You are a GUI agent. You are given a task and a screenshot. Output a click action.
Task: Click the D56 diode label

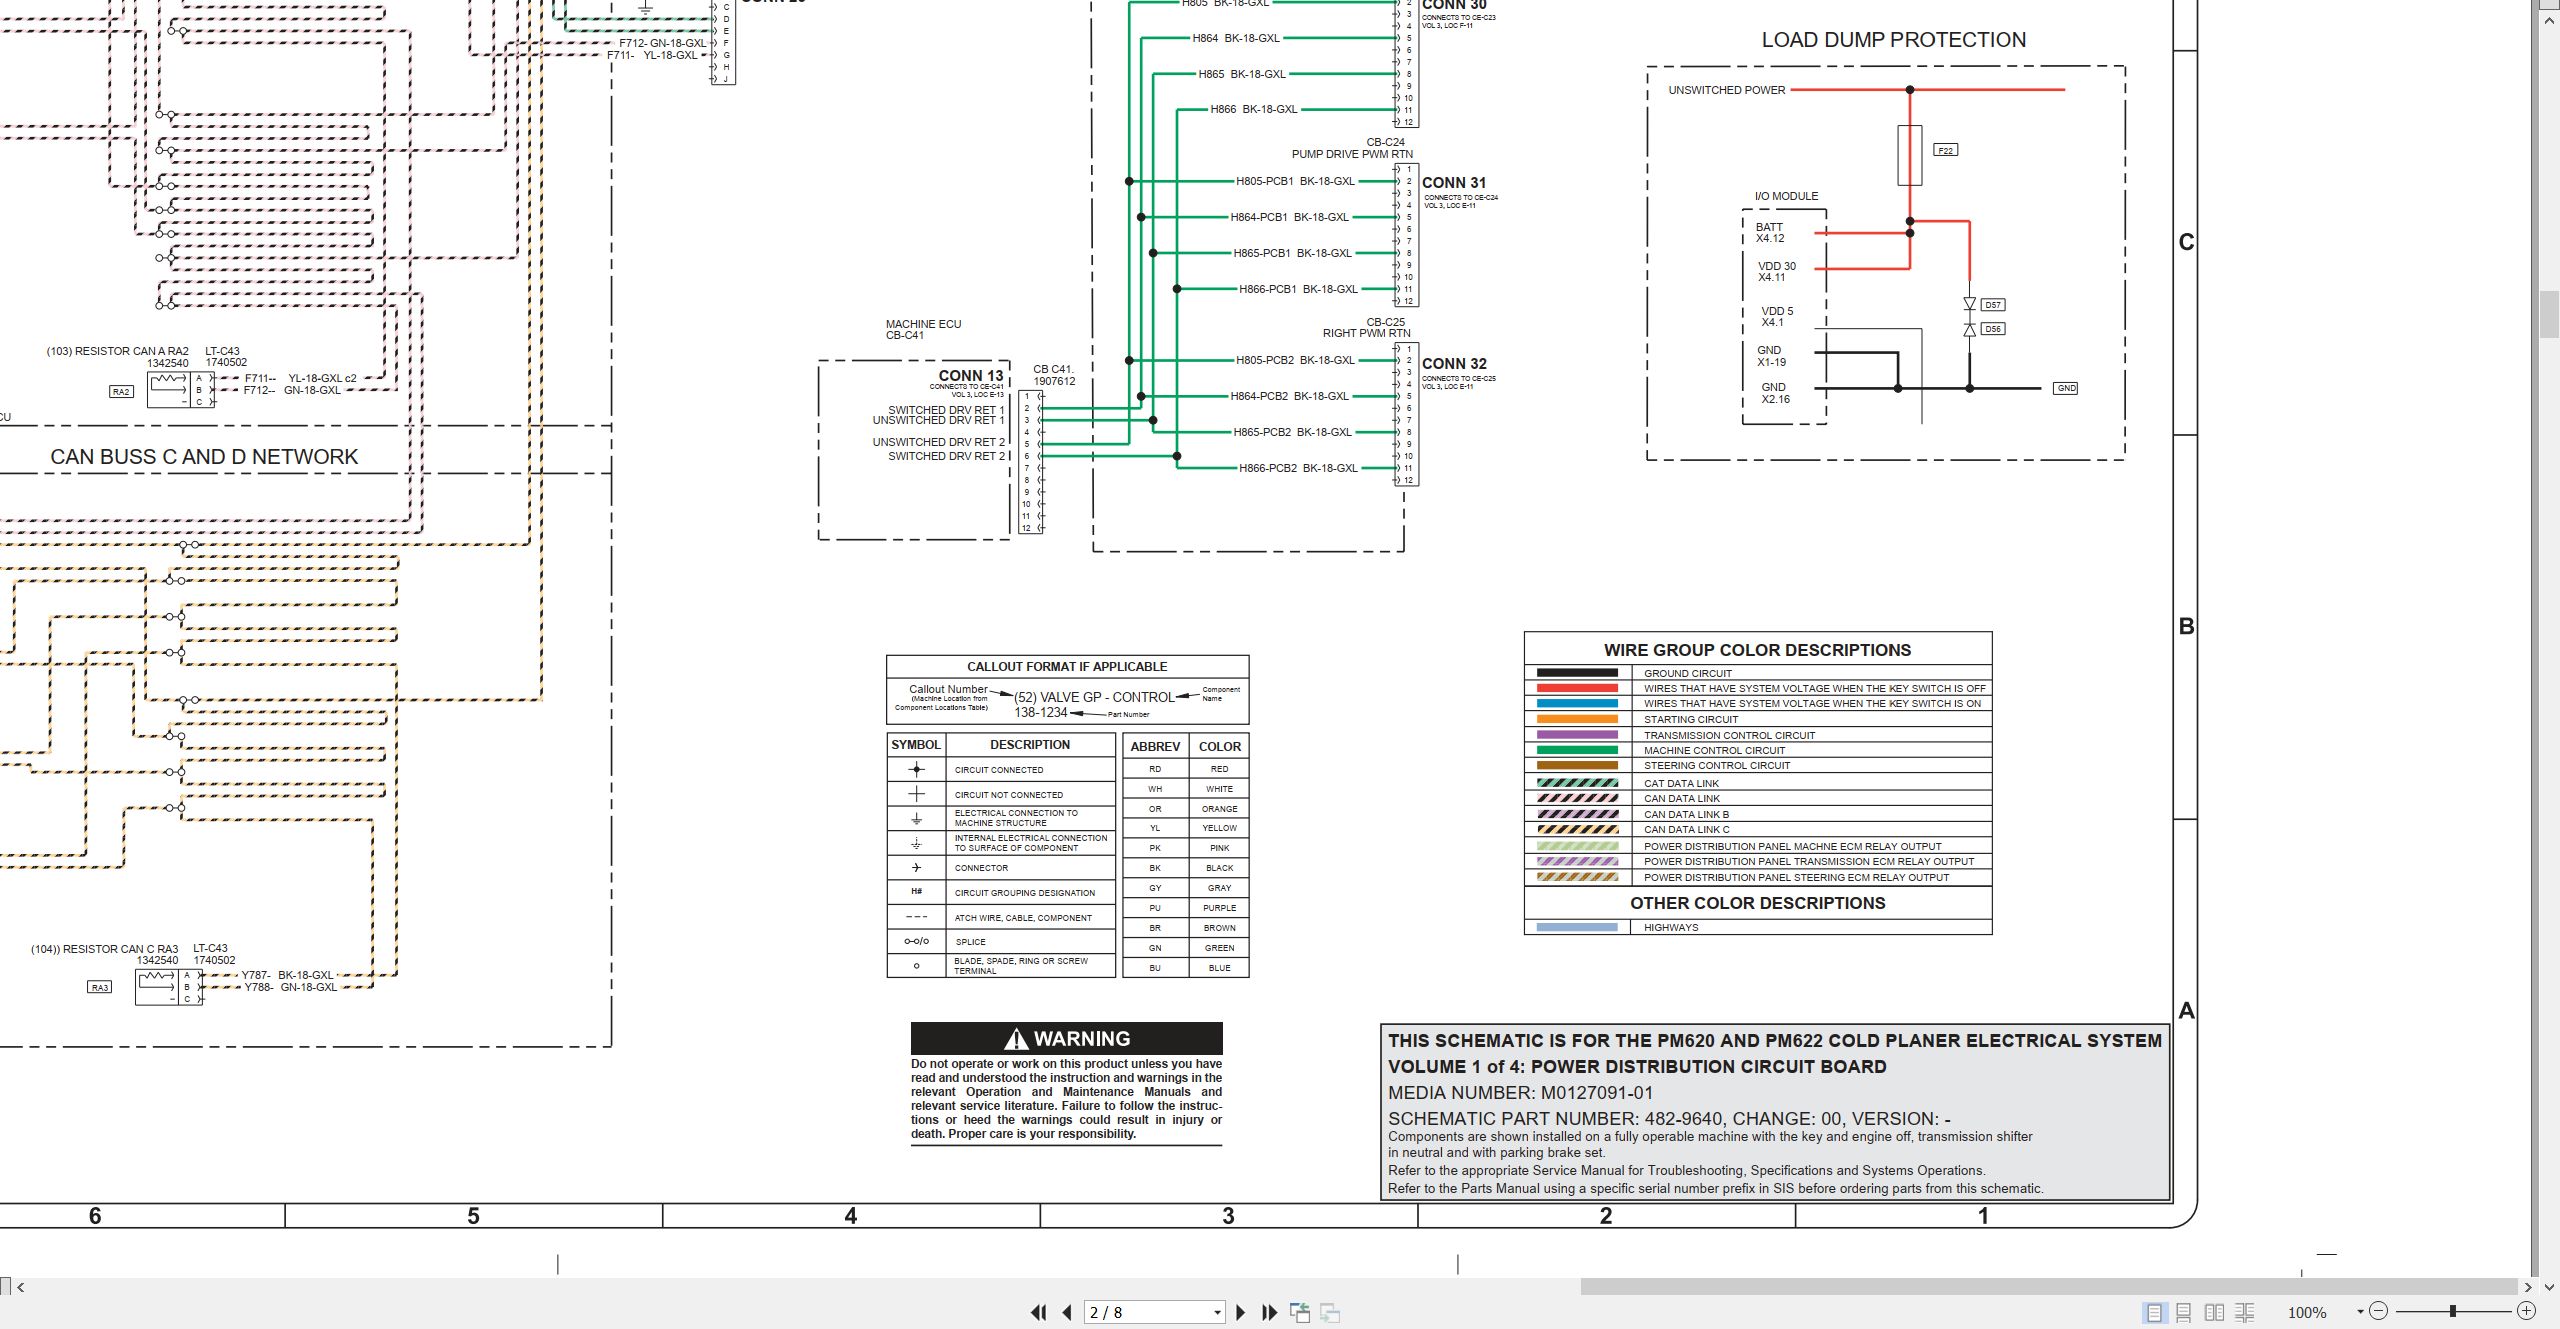[1993, 329]
